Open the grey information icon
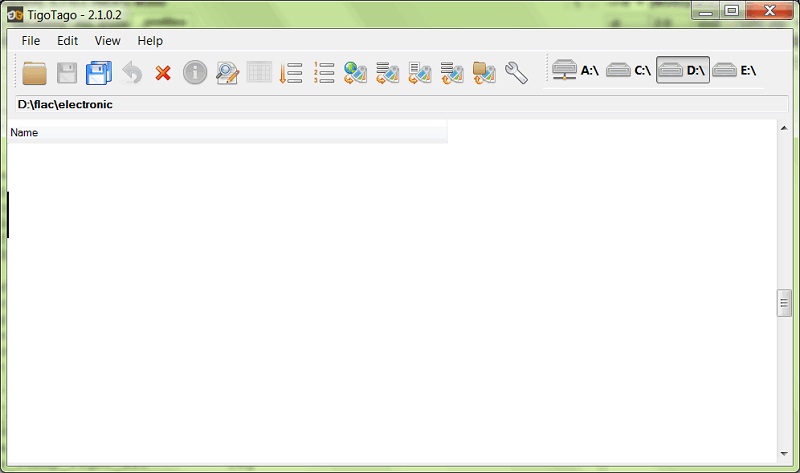Screen dimensions: 800x473 (195, 72)
